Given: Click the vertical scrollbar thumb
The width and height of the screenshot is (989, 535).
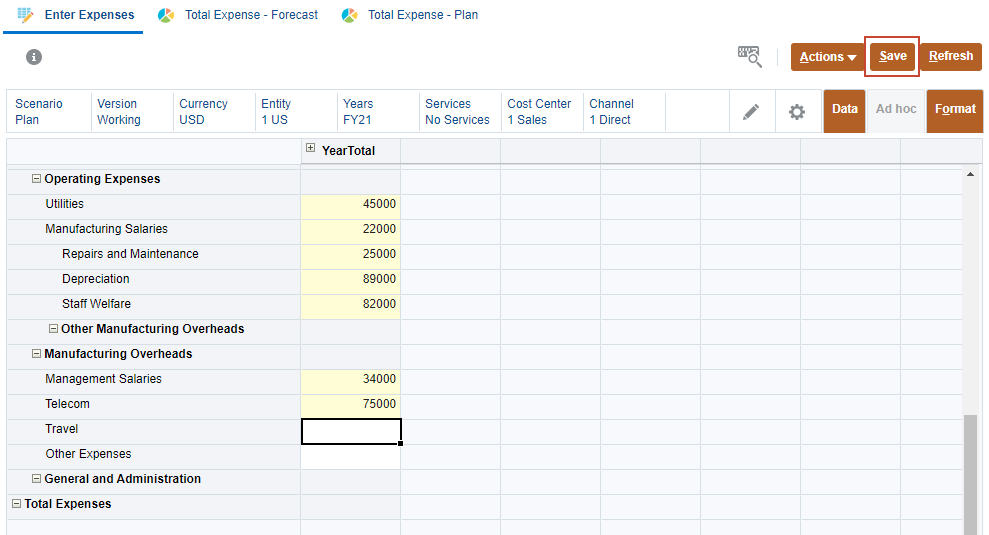Looking at the screenshot, I should [970, 474].
